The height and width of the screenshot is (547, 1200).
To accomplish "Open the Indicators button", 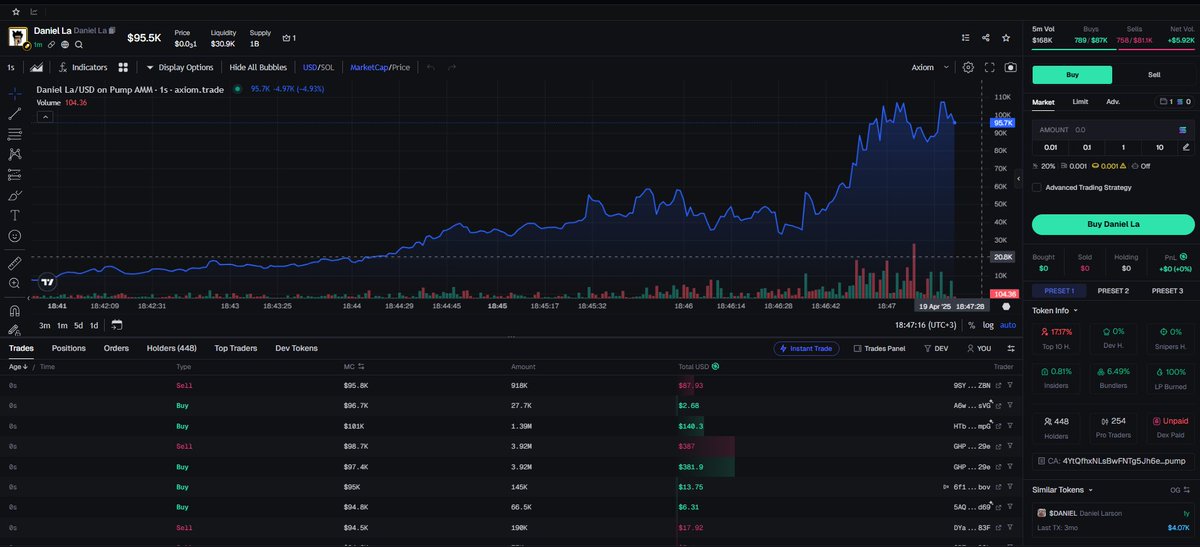I will click(83, 67).
